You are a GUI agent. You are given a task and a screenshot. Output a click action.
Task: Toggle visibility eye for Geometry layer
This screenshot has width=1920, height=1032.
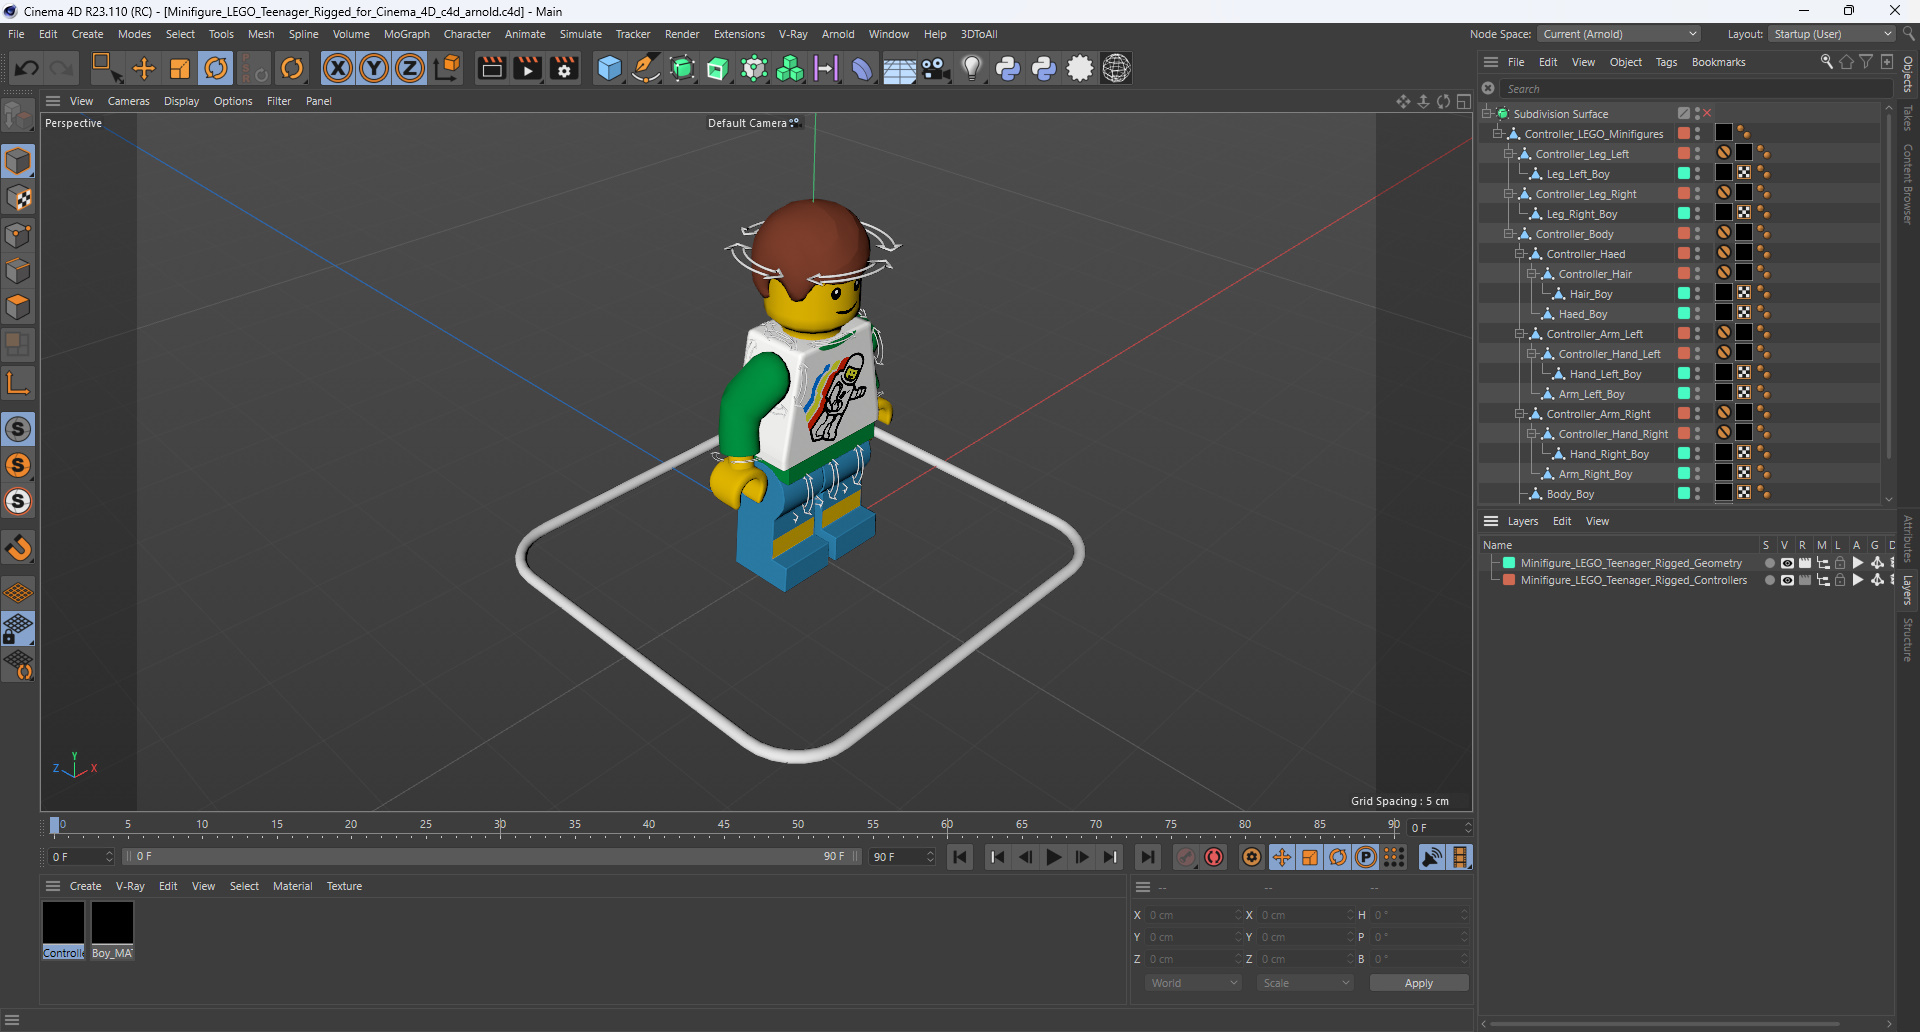[1787, 563]
